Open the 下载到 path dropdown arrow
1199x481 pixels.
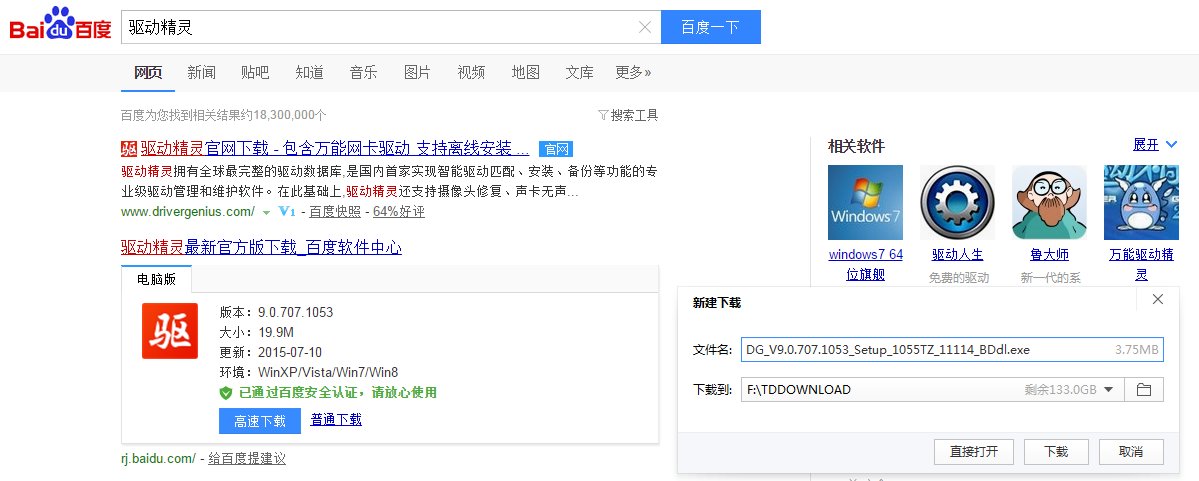point(1109,390)
